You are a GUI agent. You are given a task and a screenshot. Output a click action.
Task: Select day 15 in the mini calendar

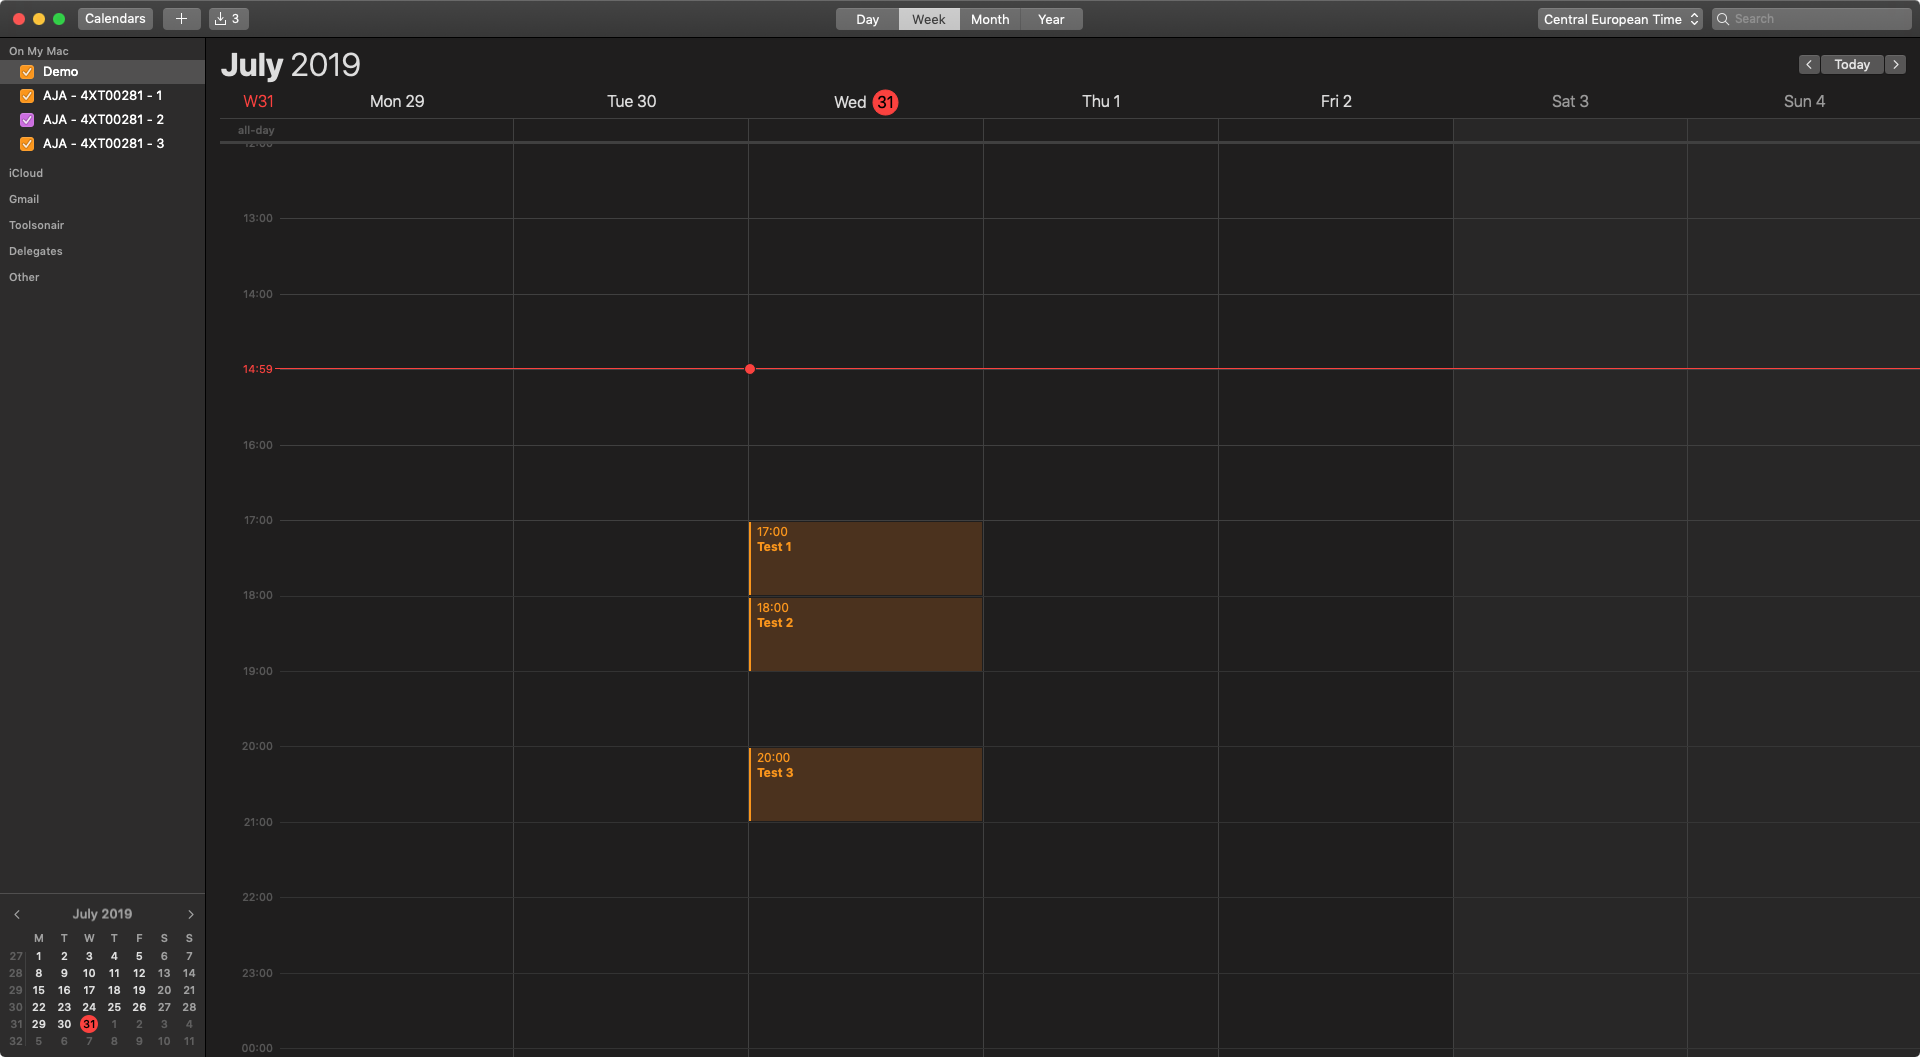point(39,990)
